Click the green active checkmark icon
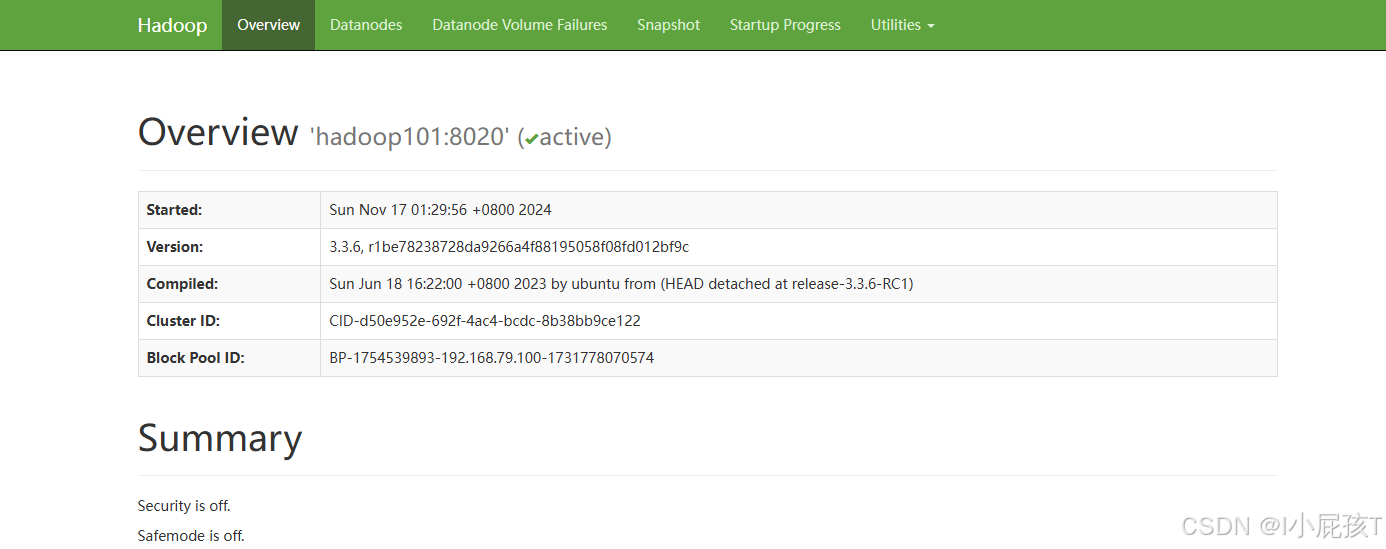Image resolution: width=1386 pixels, height=549 pixels. [x=531, y=139]
